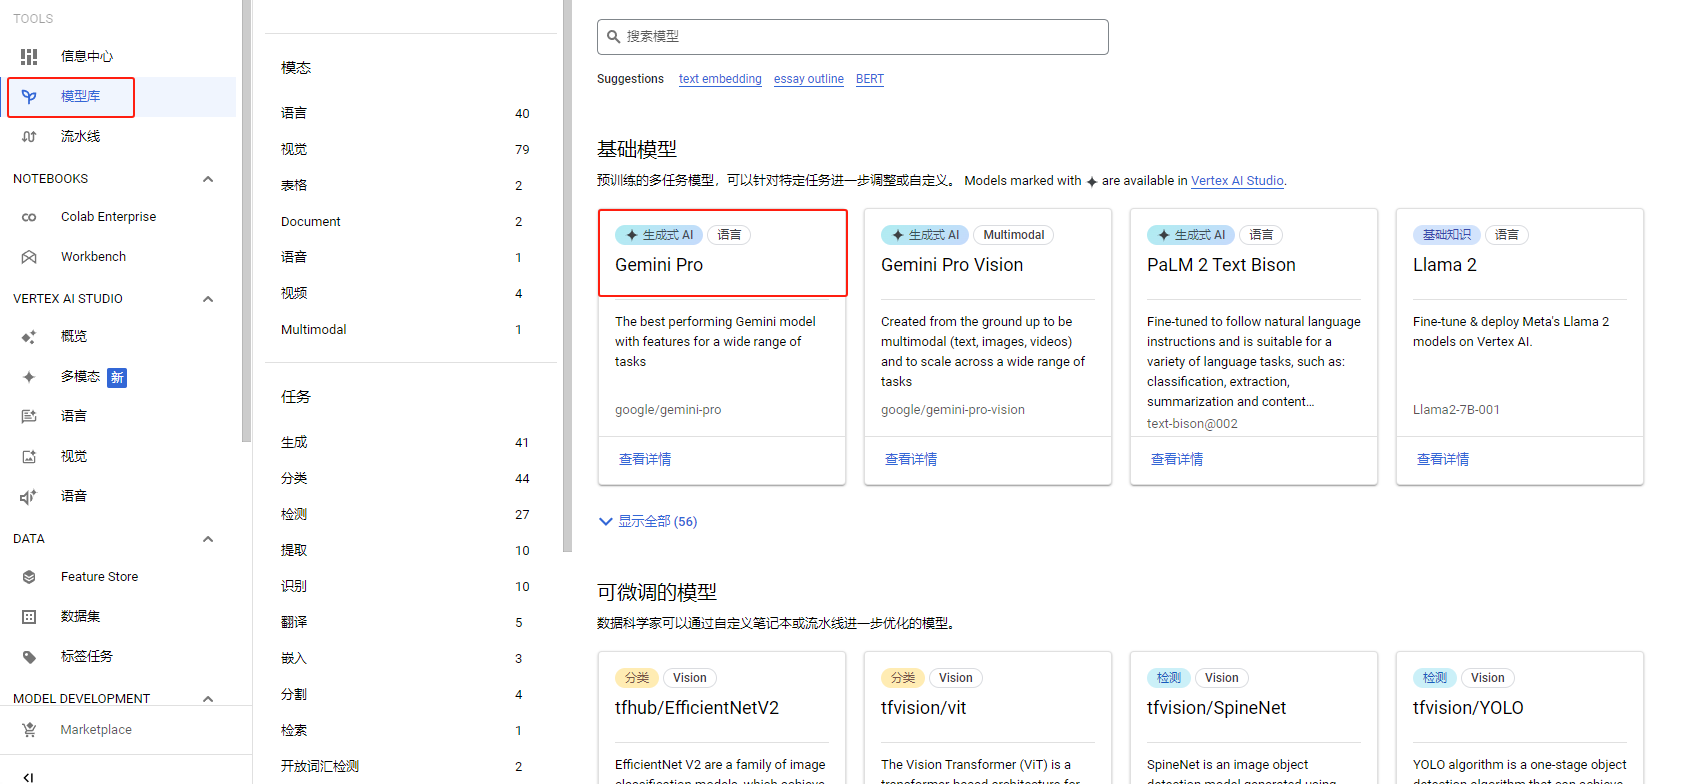Collapse the VERTEX AI STUDIO section chevron

pyautogui.click(x=208, y=299)
